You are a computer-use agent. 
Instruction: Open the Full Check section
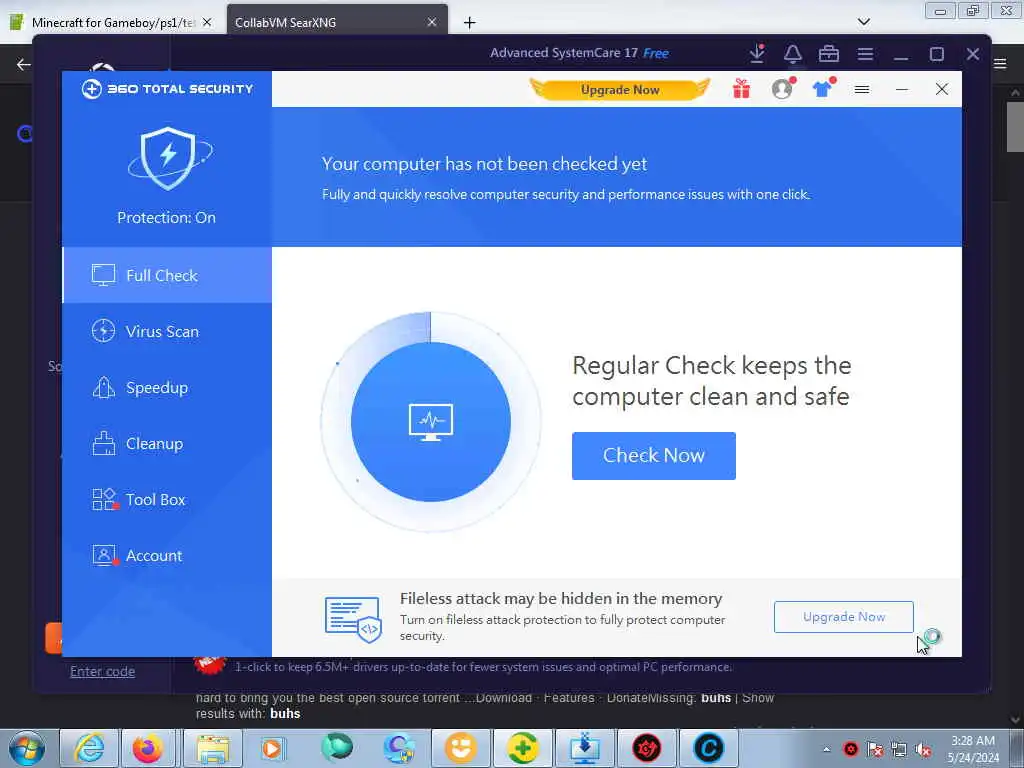[x=167, y=275]
